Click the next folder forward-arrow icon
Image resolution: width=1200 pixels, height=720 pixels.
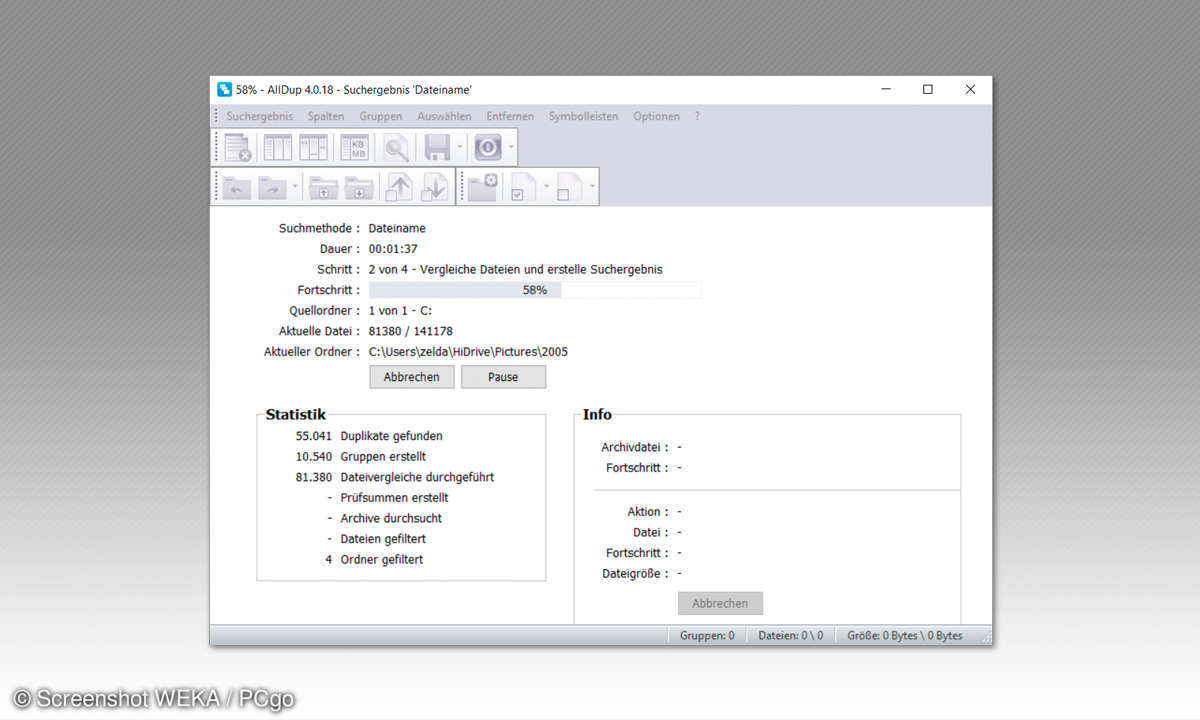273,187
